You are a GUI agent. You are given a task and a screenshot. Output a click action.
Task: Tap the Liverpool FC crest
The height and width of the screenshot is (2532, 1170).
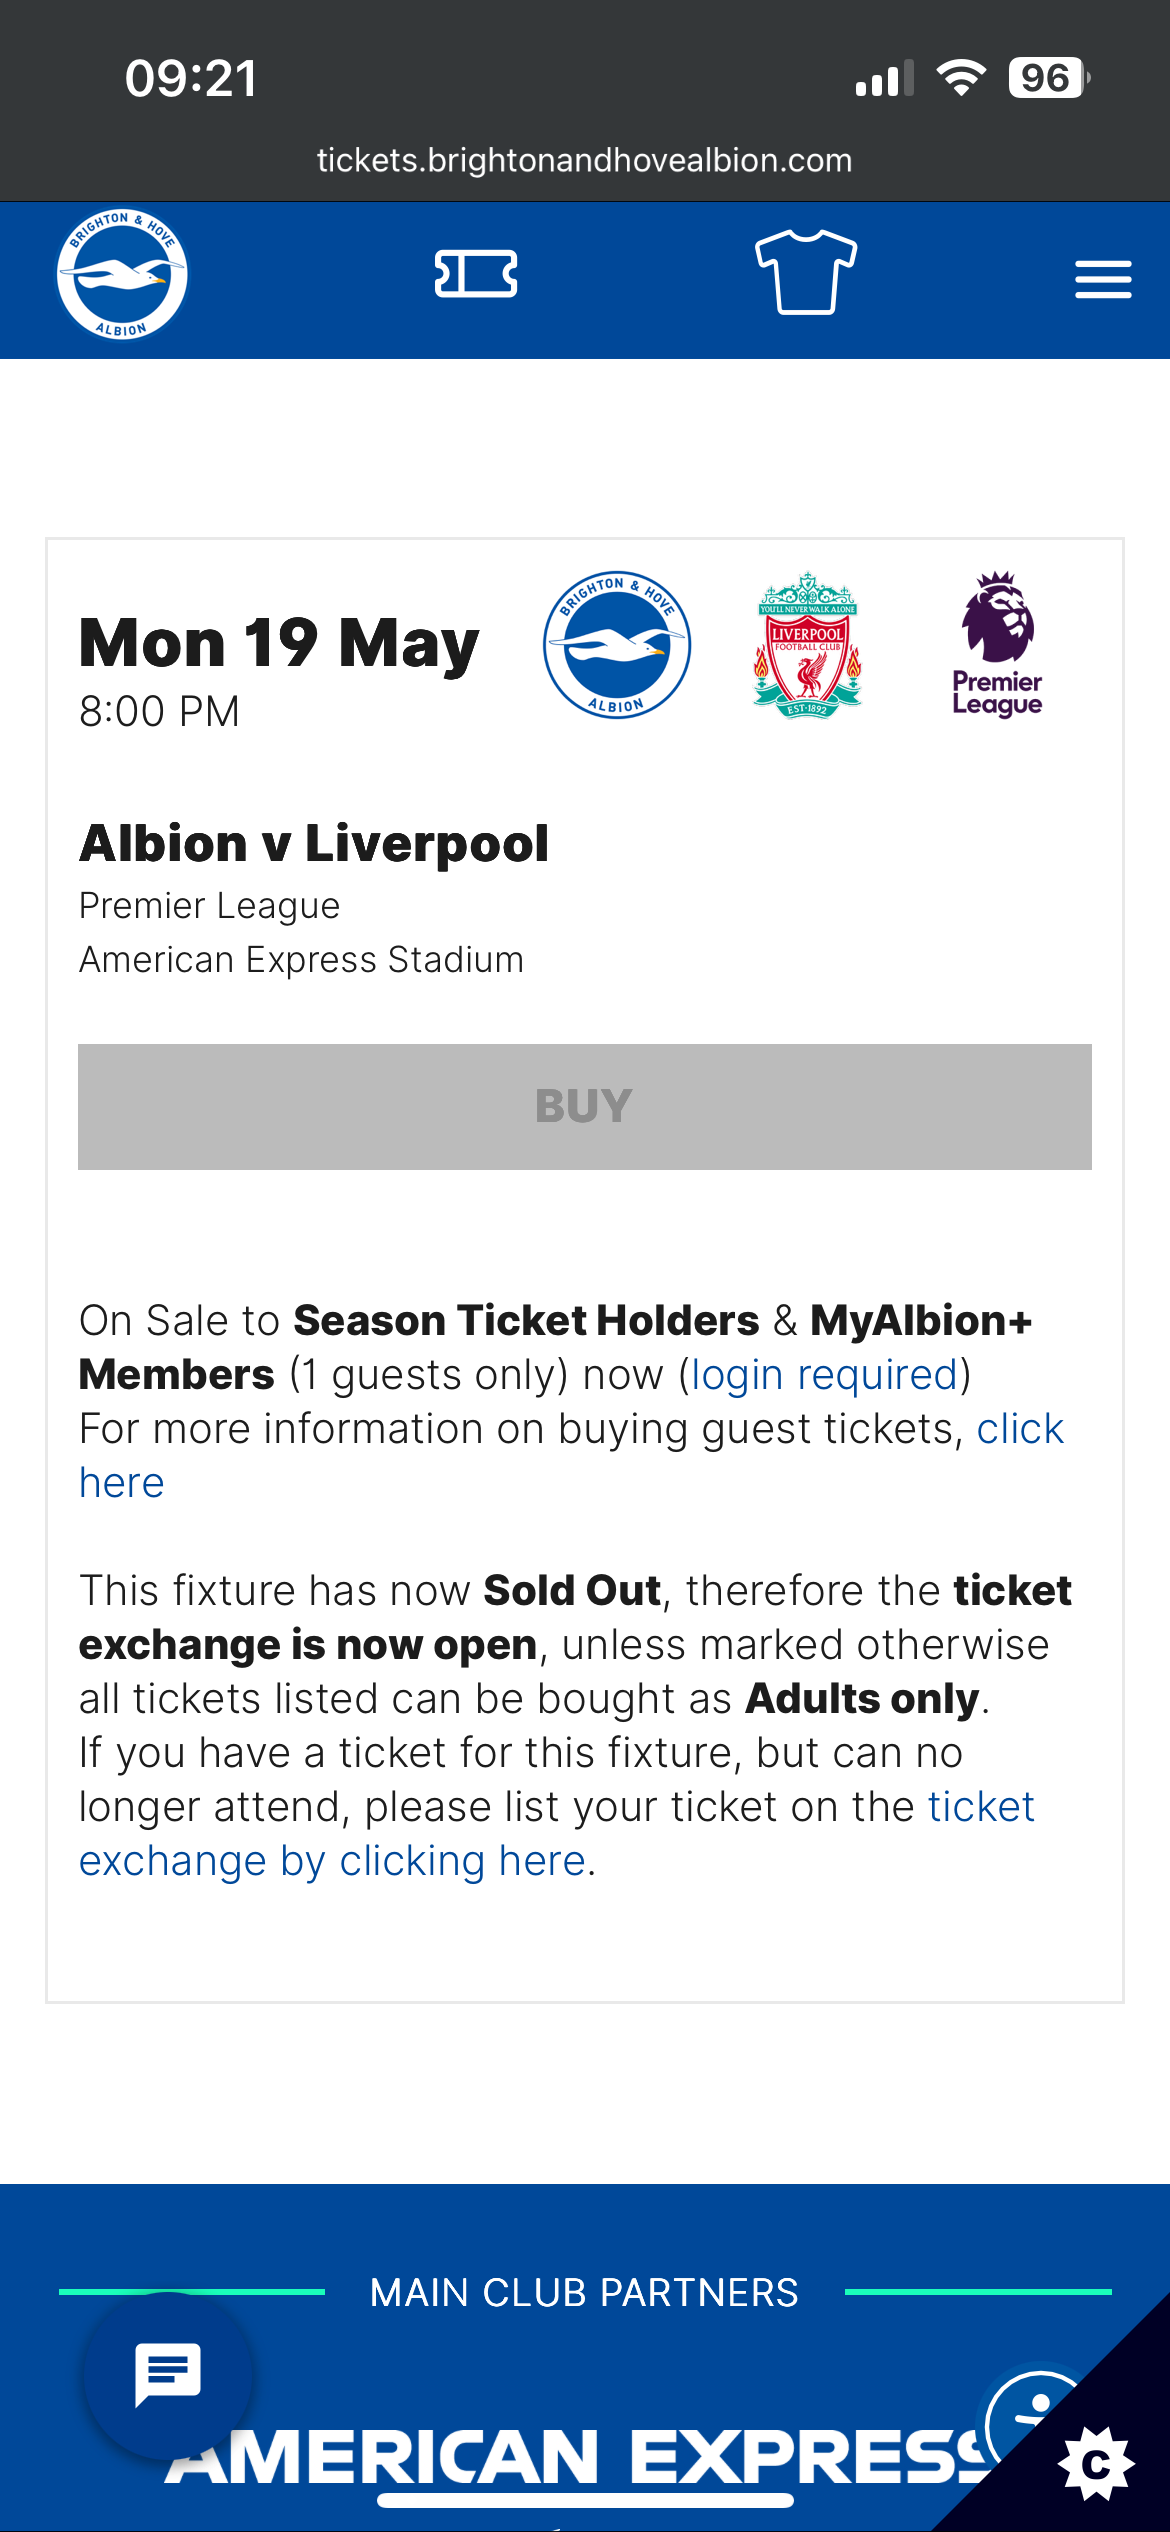807,645
